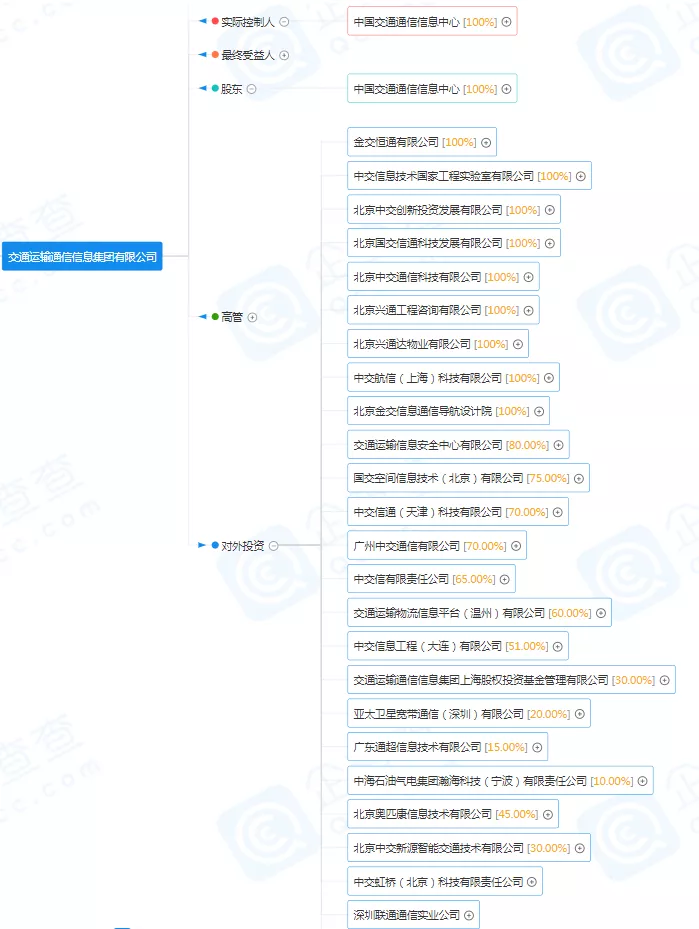Screen dimensions: 699x929
Task: Click the green dot beside 高管
Action: 215,316
